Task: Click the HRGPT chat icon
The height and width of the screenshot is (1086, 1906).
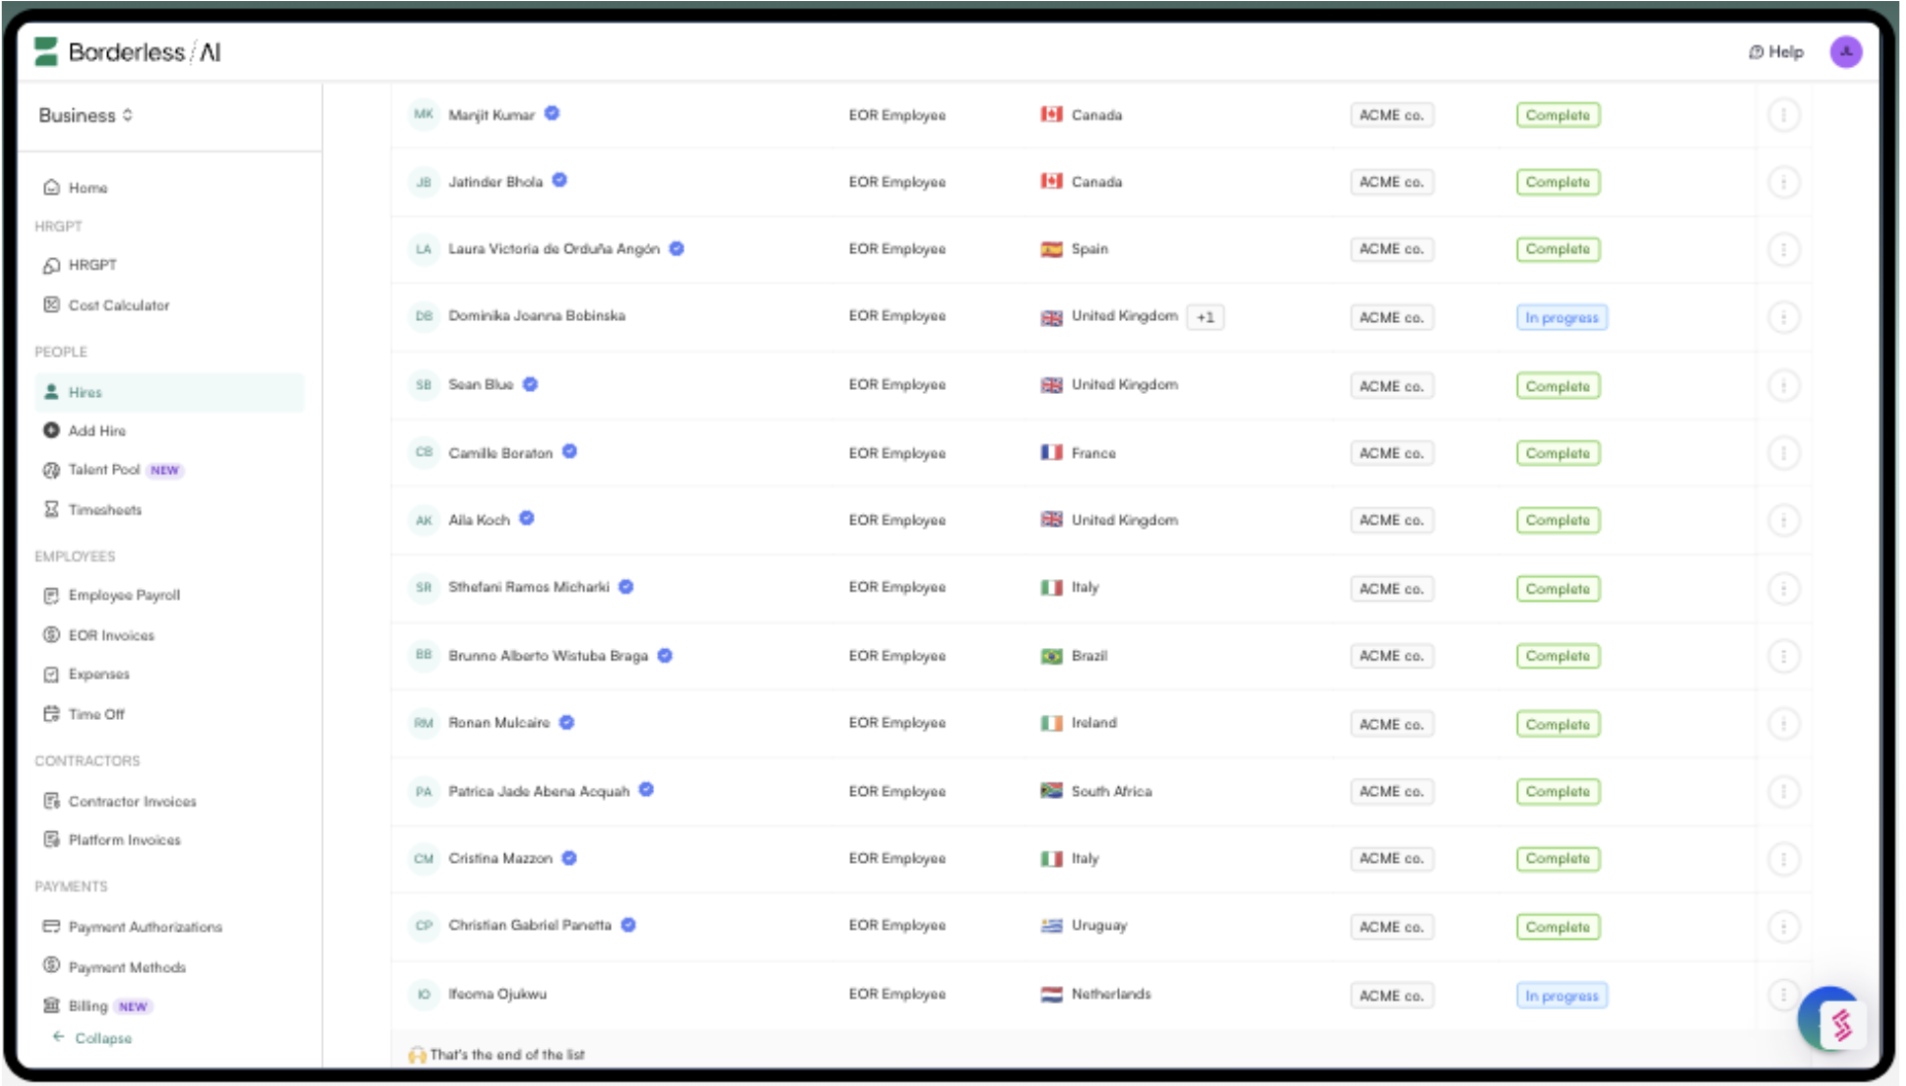Action: click(x=51, y=265)
